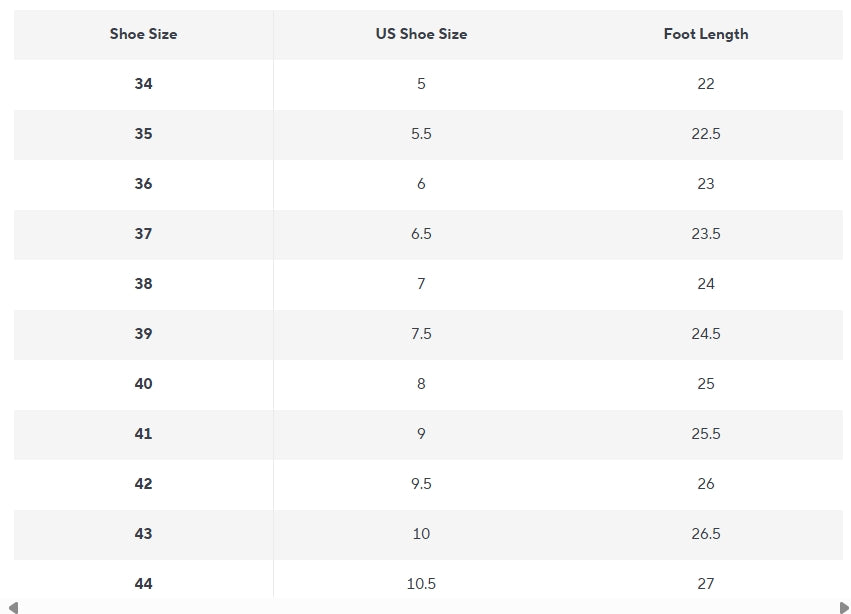This screenshot has height=614, width=851.
Task: Click US shoe size 7.5 cell
Action: point(421,334)
